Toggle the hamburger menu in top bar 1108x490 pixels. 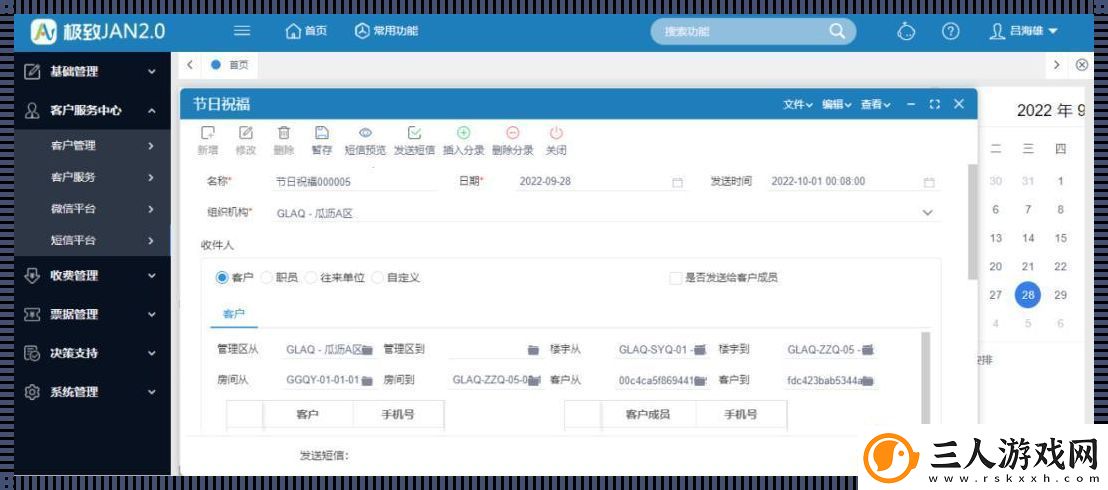click(x=242, y=31)
